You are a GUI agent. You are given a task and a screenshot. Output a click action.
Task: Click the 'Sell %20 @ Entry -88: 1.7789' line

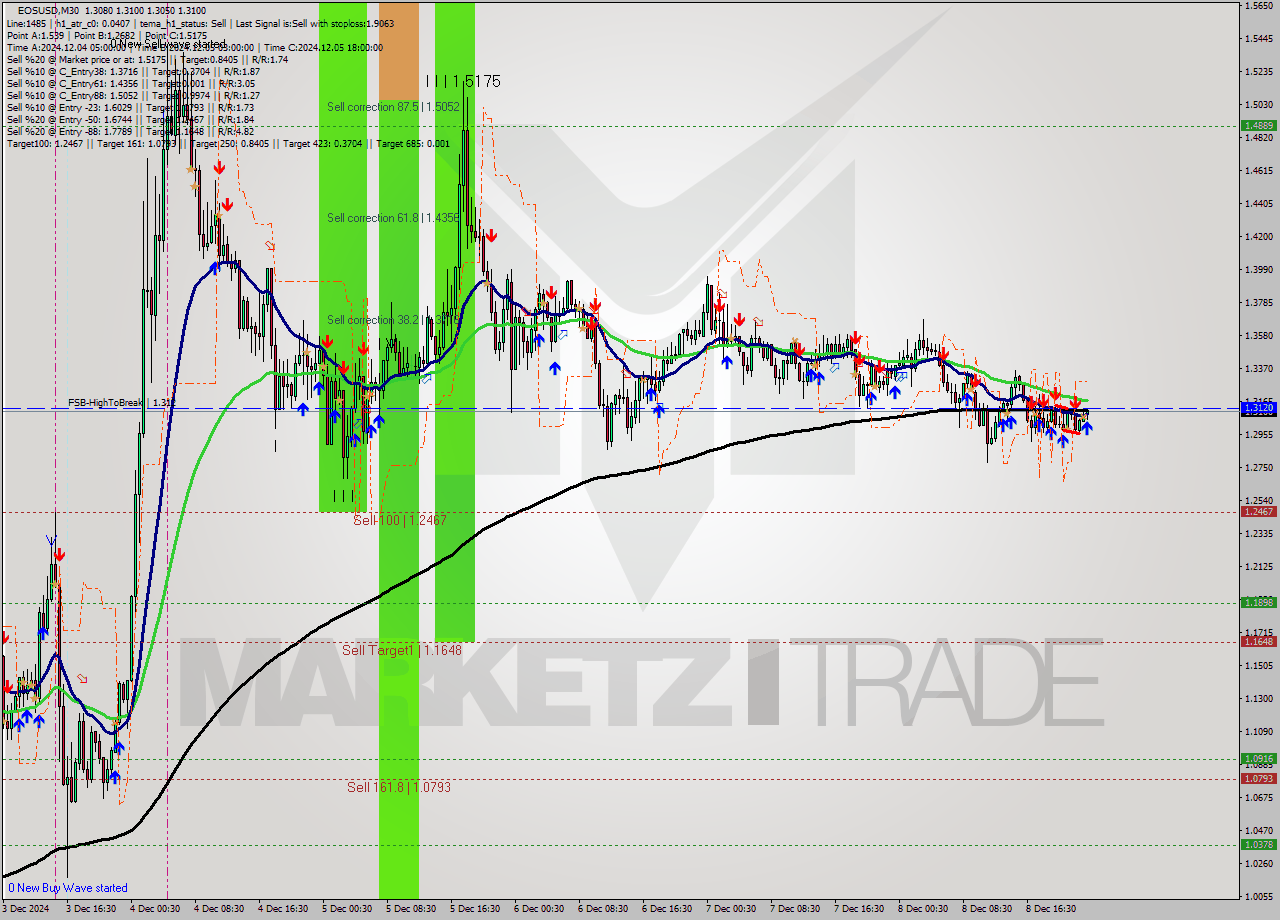(130, 131)
